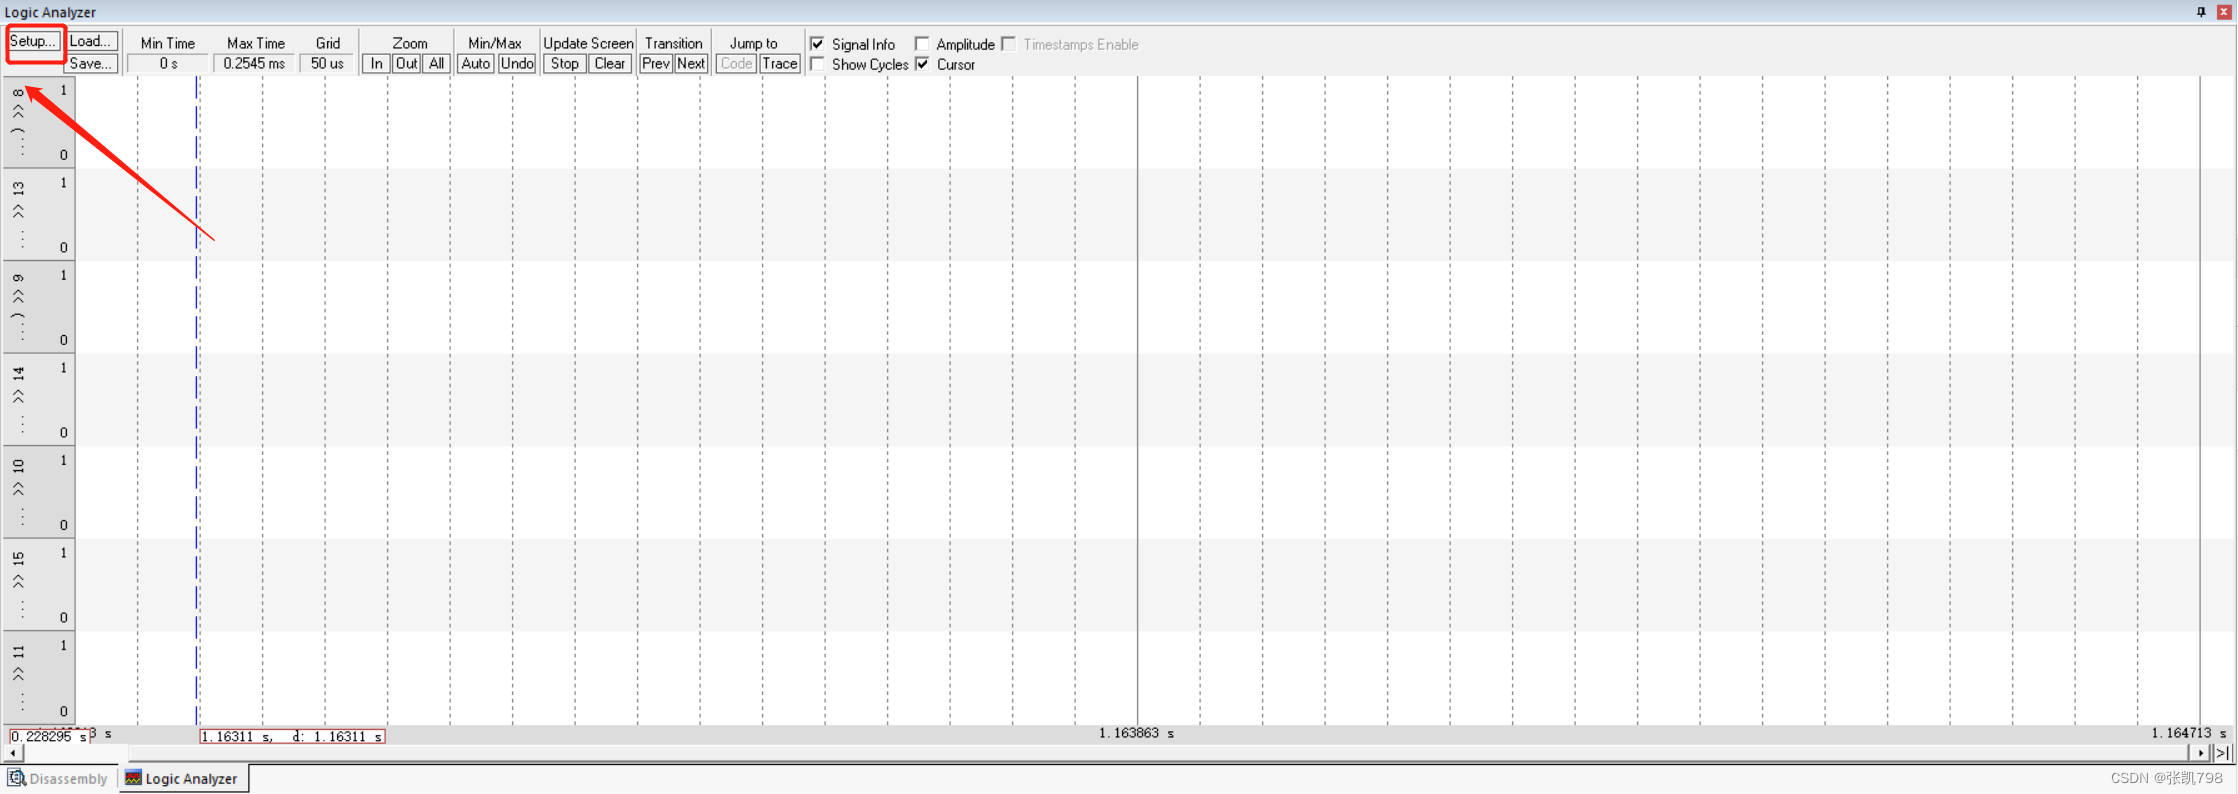Click the blue dashed cursor line
2238x794 pixels.
[x=197, y=400]
